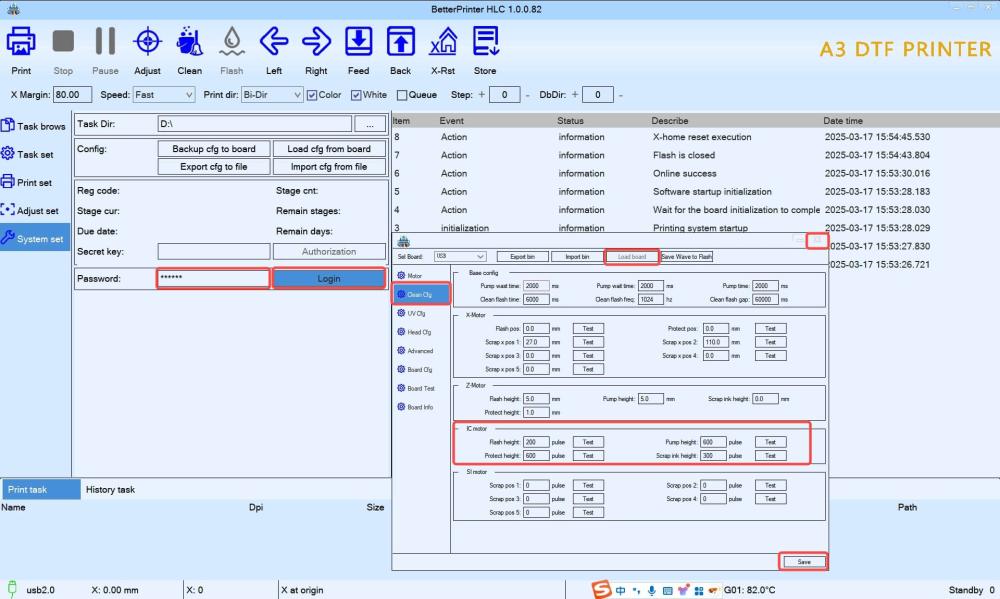Browse Task Dir with the ellipsis button
1000x599 pixels.
click(370, 124)
